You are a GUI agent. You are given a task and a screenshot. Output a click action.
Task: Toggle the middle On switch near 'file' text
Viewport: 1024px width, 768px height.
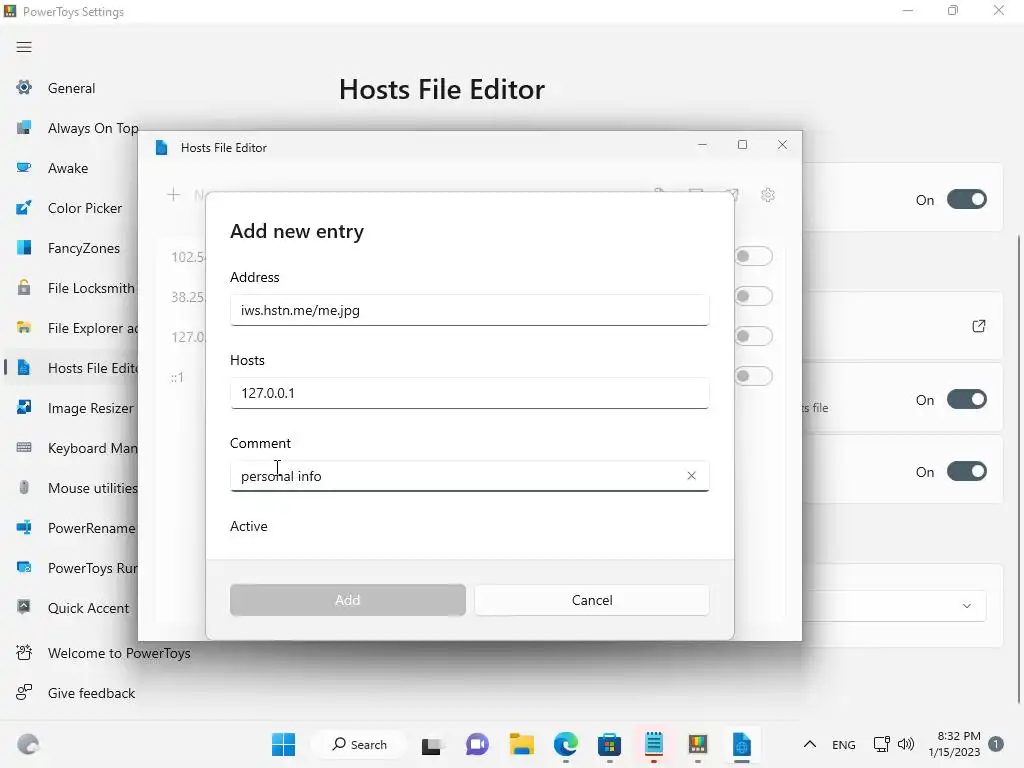(x=967, y=399)
